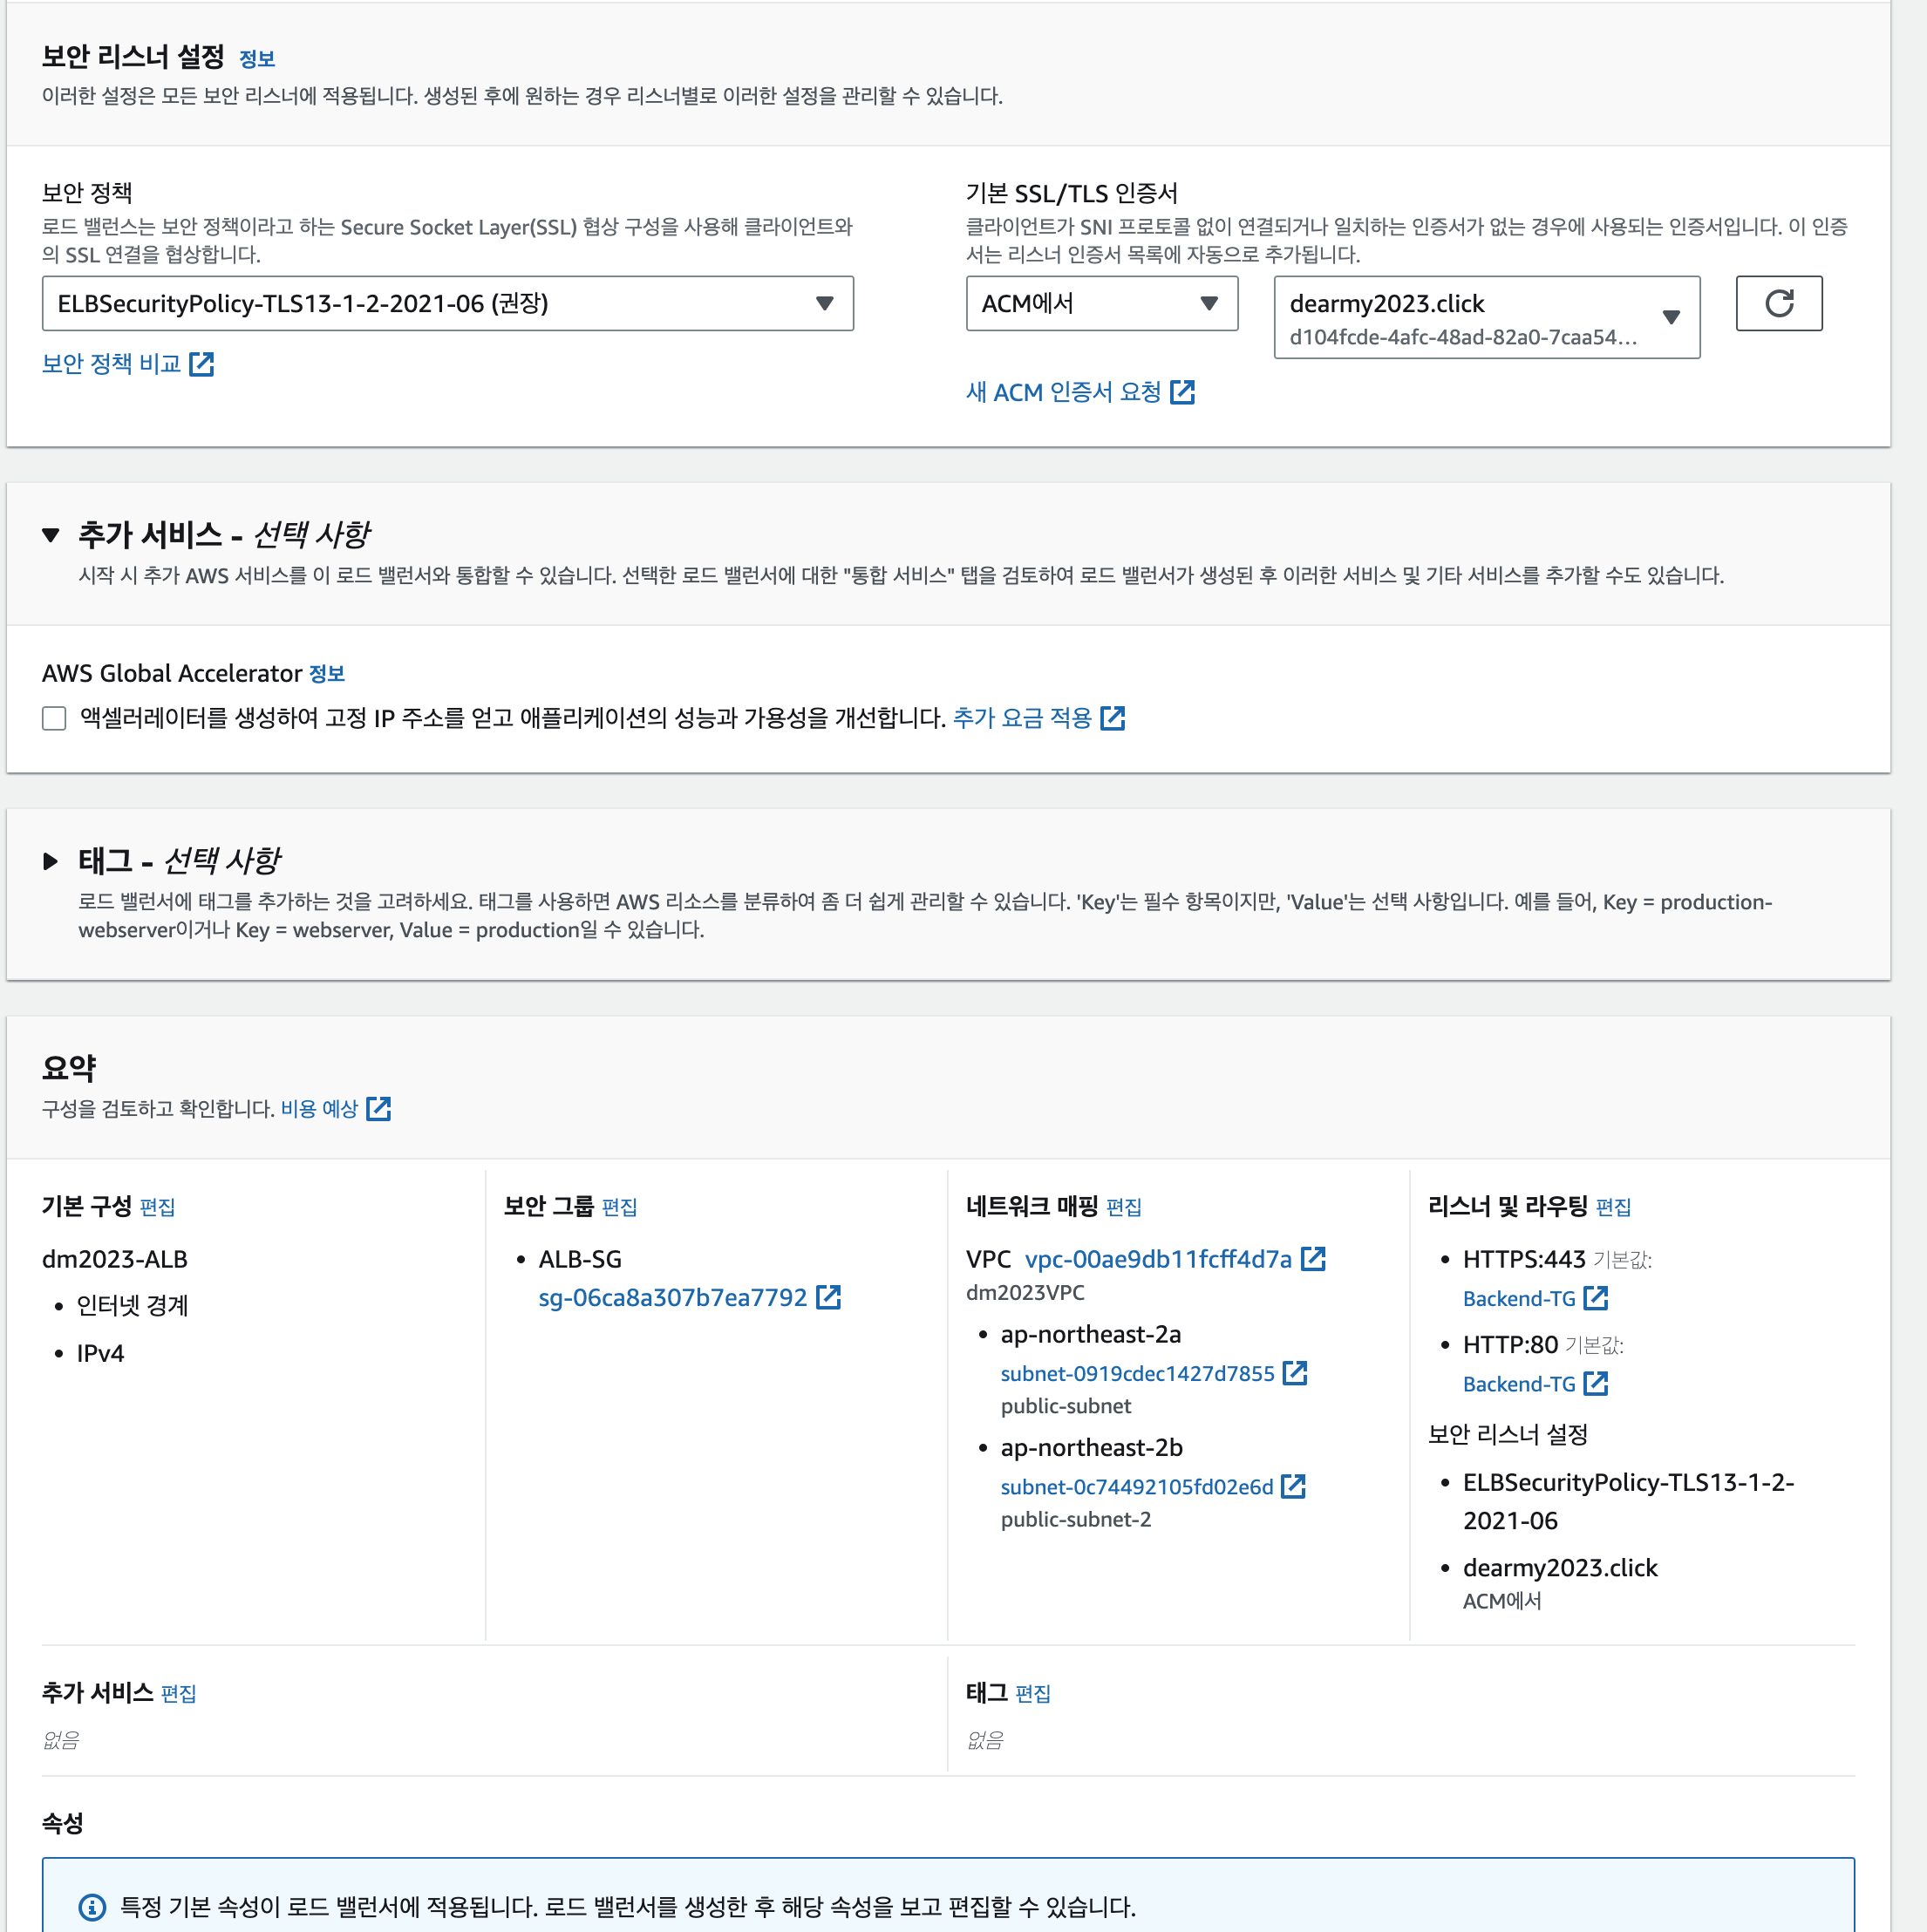This screenshot has width=1927, height=1932.
Task: Click the dm2023VPC label text
Action: point(1025,1292)
